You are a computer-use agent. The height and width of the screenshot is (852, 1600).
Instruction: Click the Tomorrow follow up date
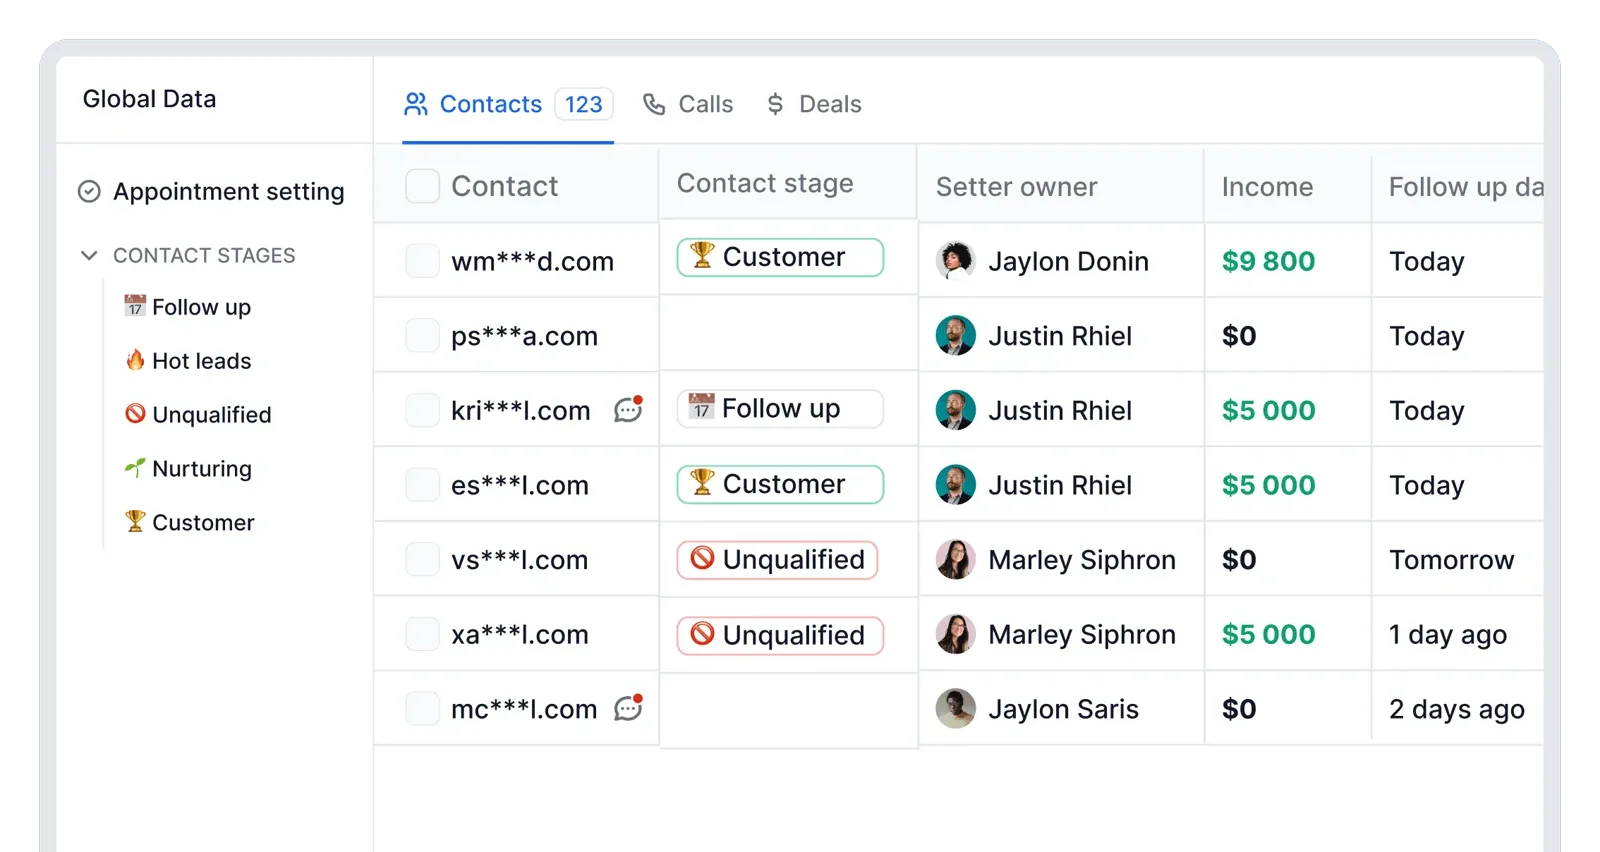coord(1451,560)
